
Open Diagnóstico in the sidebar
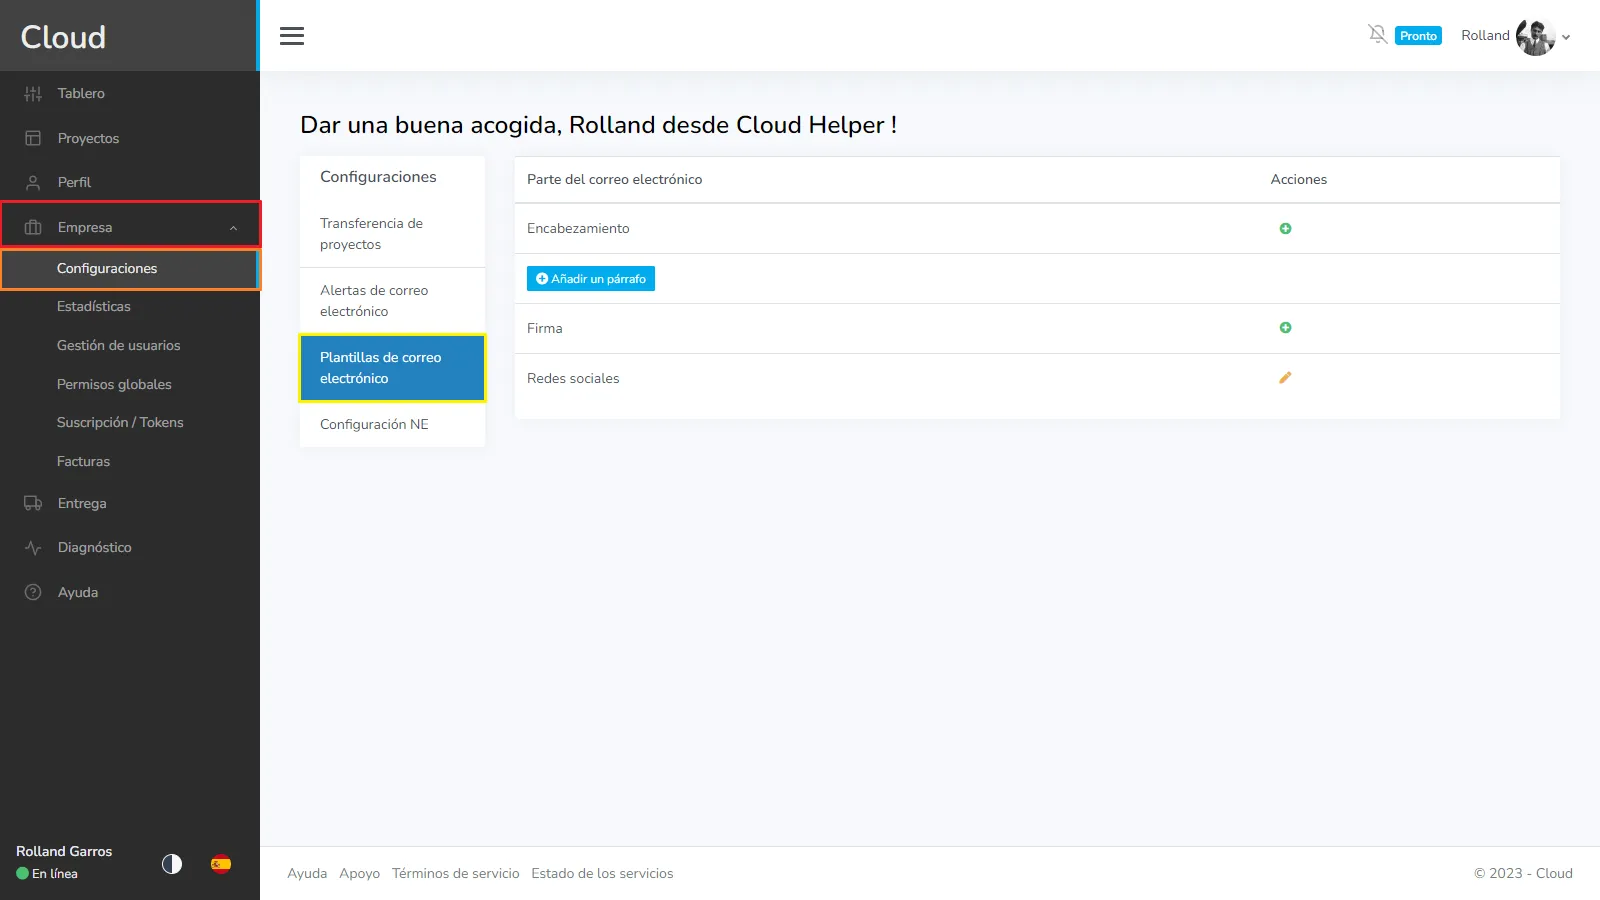pos(94,548)
